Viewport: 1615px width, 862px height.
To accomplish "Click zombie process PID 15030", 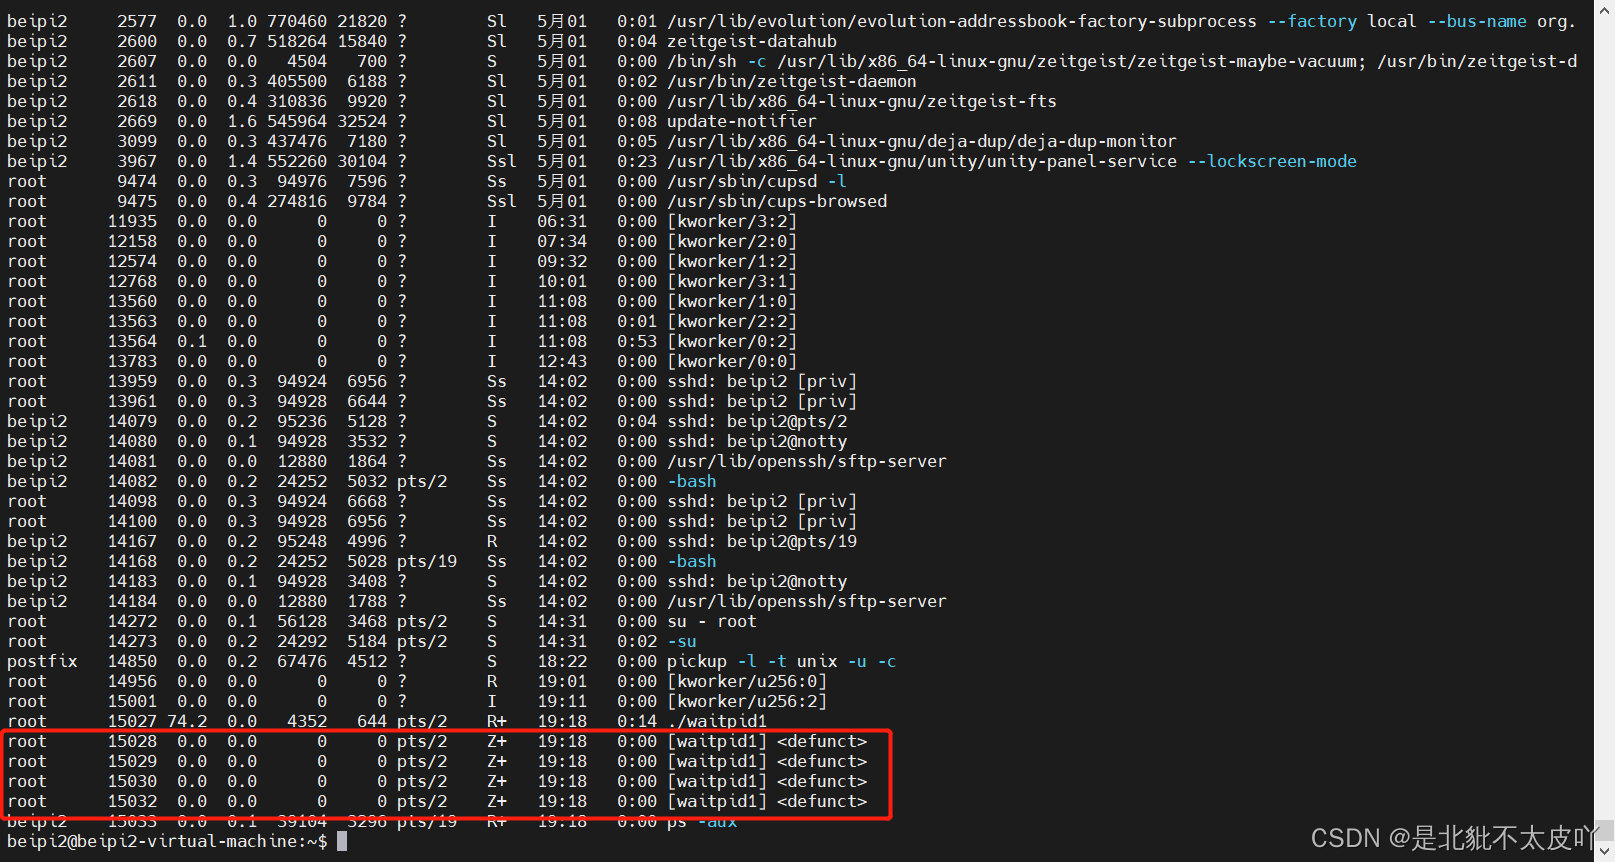I will [x=132, y=781].
